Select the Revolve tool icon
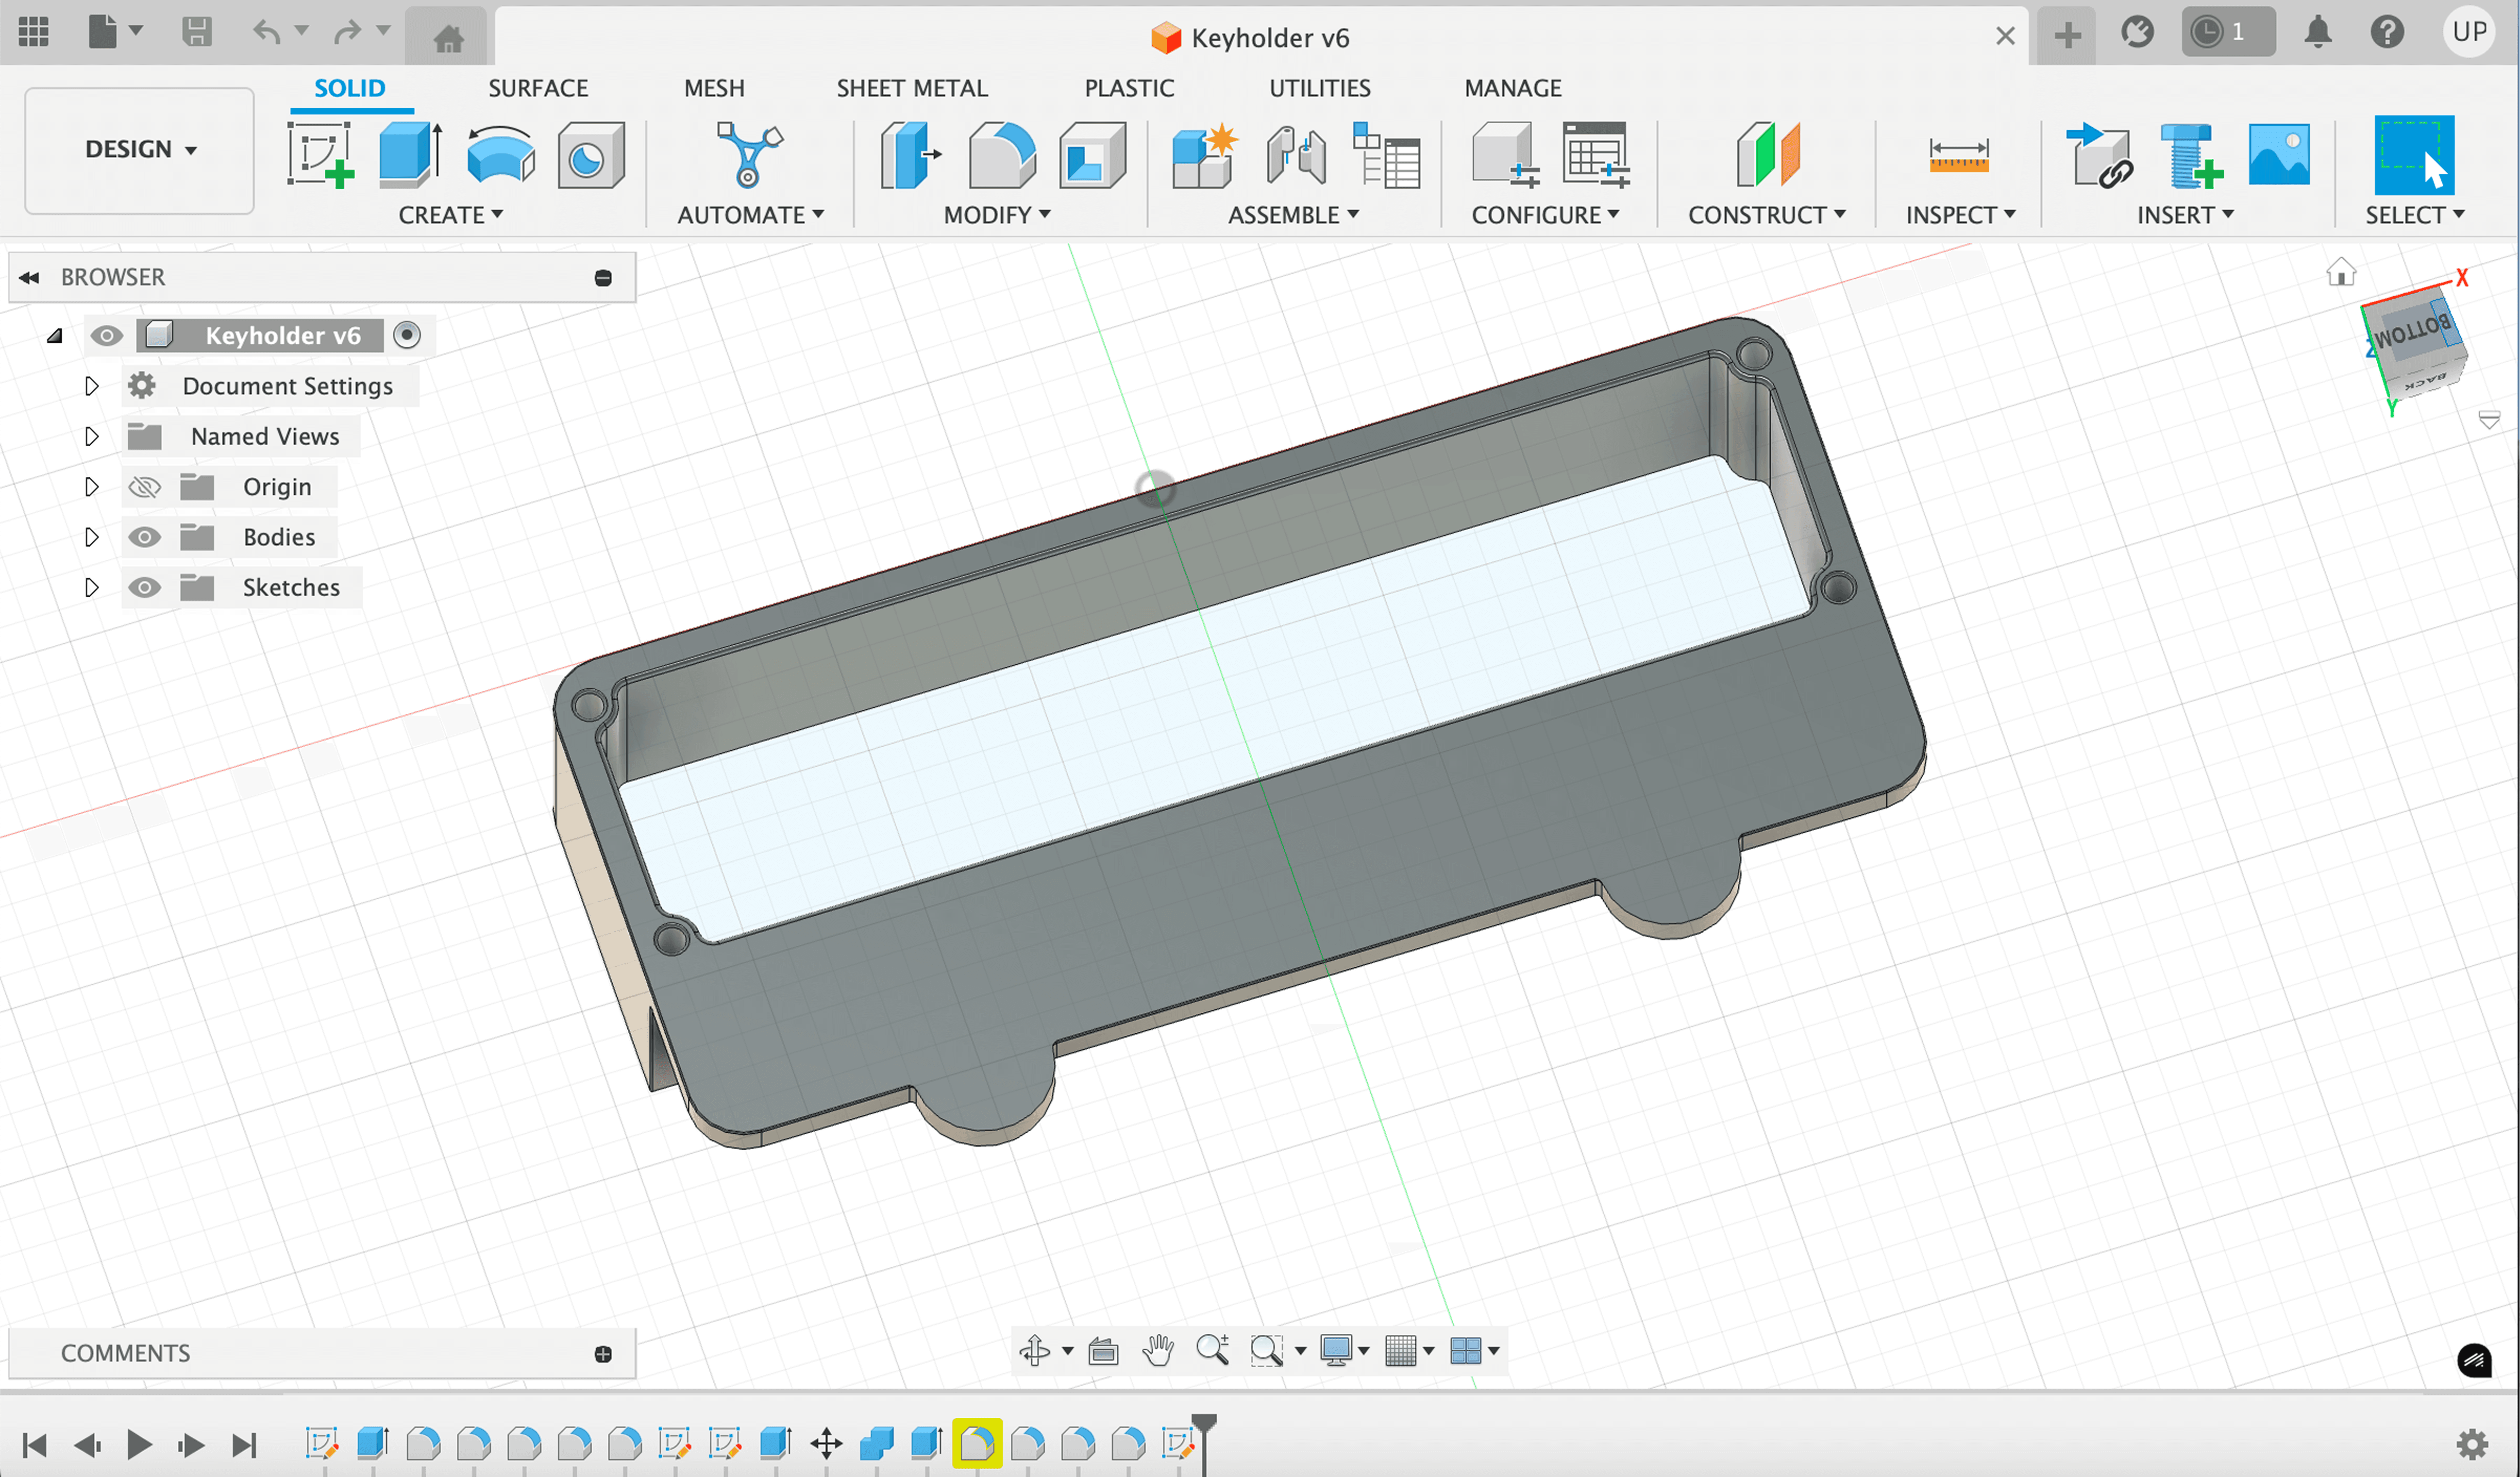This screenshot has height=1477, width=2520. tap(500, 155)
